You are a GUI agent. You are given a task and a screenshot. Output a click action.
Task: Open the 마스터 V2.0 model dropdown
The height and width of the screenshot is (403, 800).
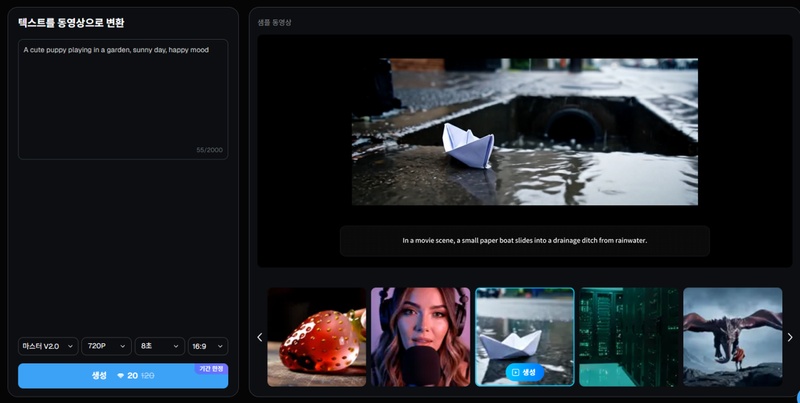pyautogui.click(x=47, y=346)
